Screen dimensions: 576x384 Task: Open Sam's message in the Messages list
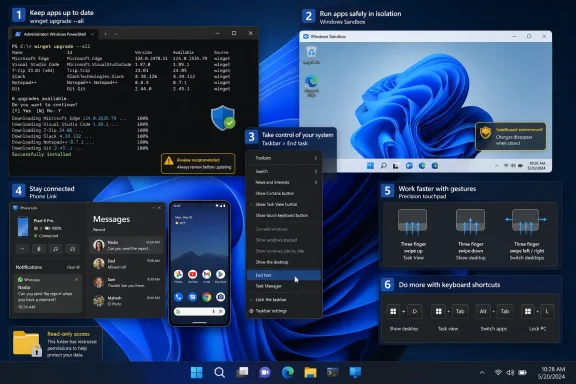point(126,282)
